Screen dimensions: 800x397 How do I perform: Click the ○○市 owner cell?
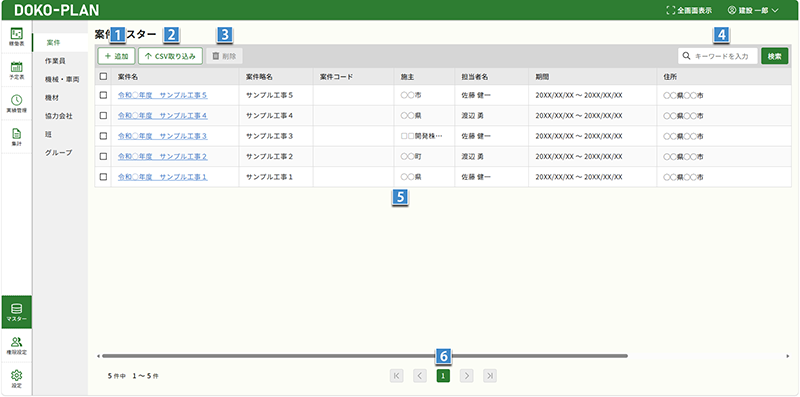coord(424,95)
